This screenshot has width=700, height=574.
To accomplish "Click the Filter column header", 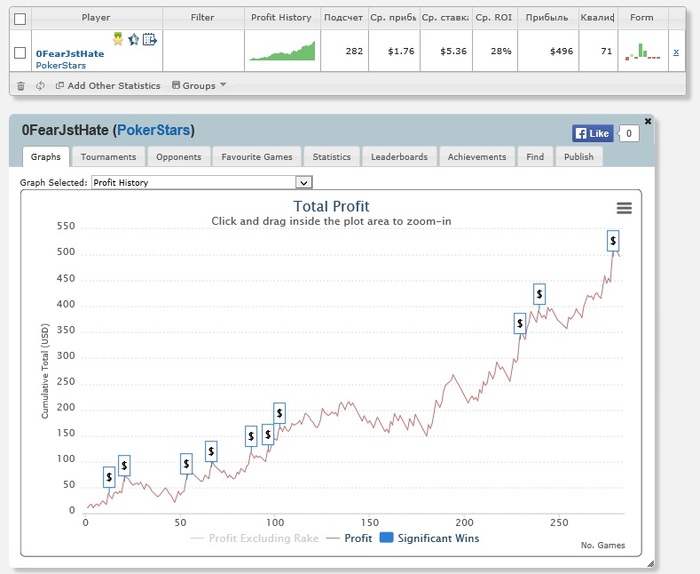I will pyautogui.click(x=203, y=17).
